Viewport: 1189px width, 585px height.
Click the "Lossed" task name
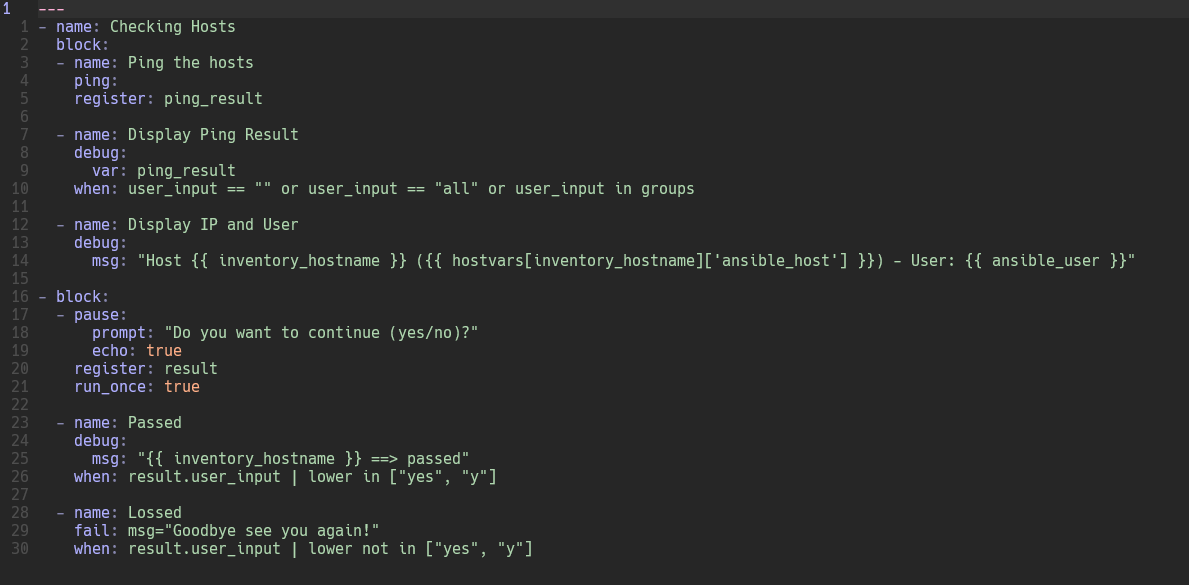155,513
